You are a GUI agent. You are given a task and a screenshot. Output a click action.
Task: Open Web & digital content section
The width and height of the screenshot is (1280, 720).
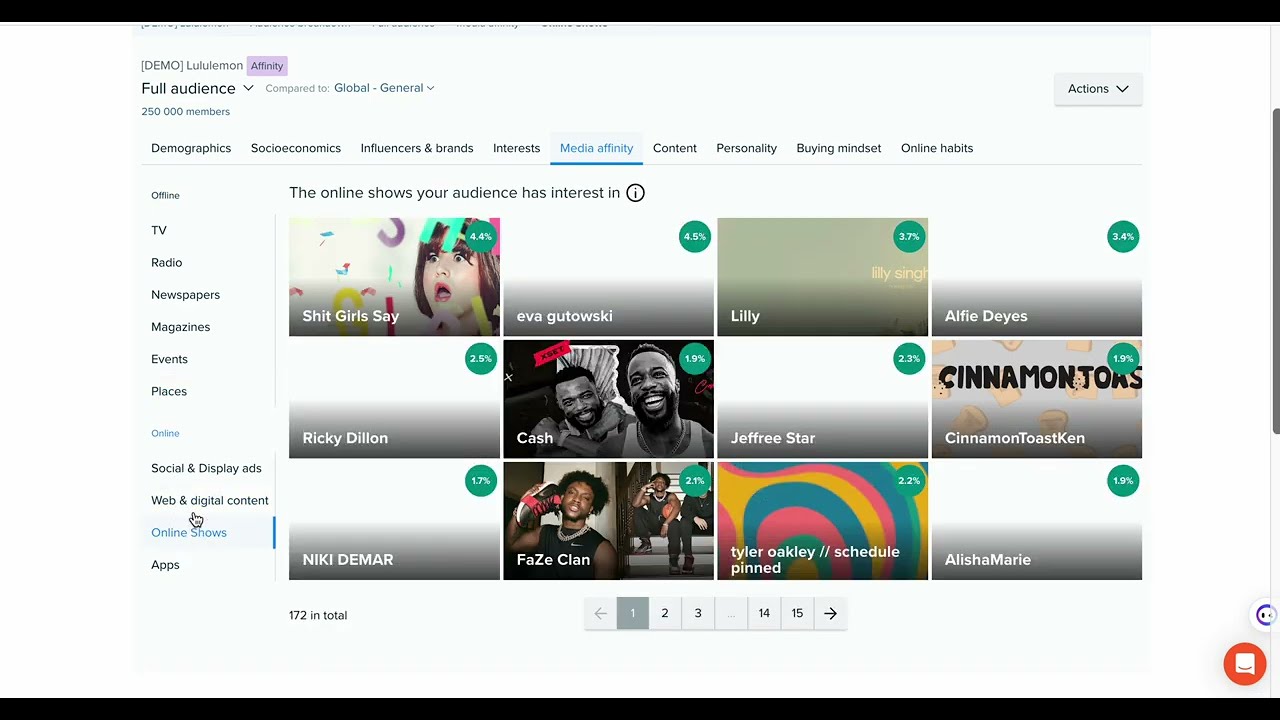[210, 500]
